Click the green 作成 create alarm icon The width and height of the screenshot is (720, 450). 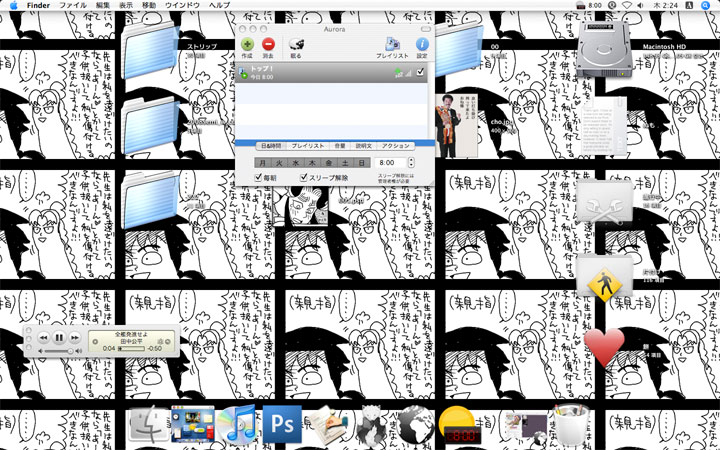click(x=247, y=44)
